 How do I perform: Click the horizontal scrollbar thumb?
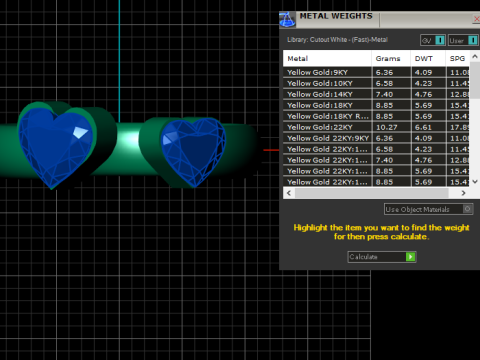pos(372,193)
